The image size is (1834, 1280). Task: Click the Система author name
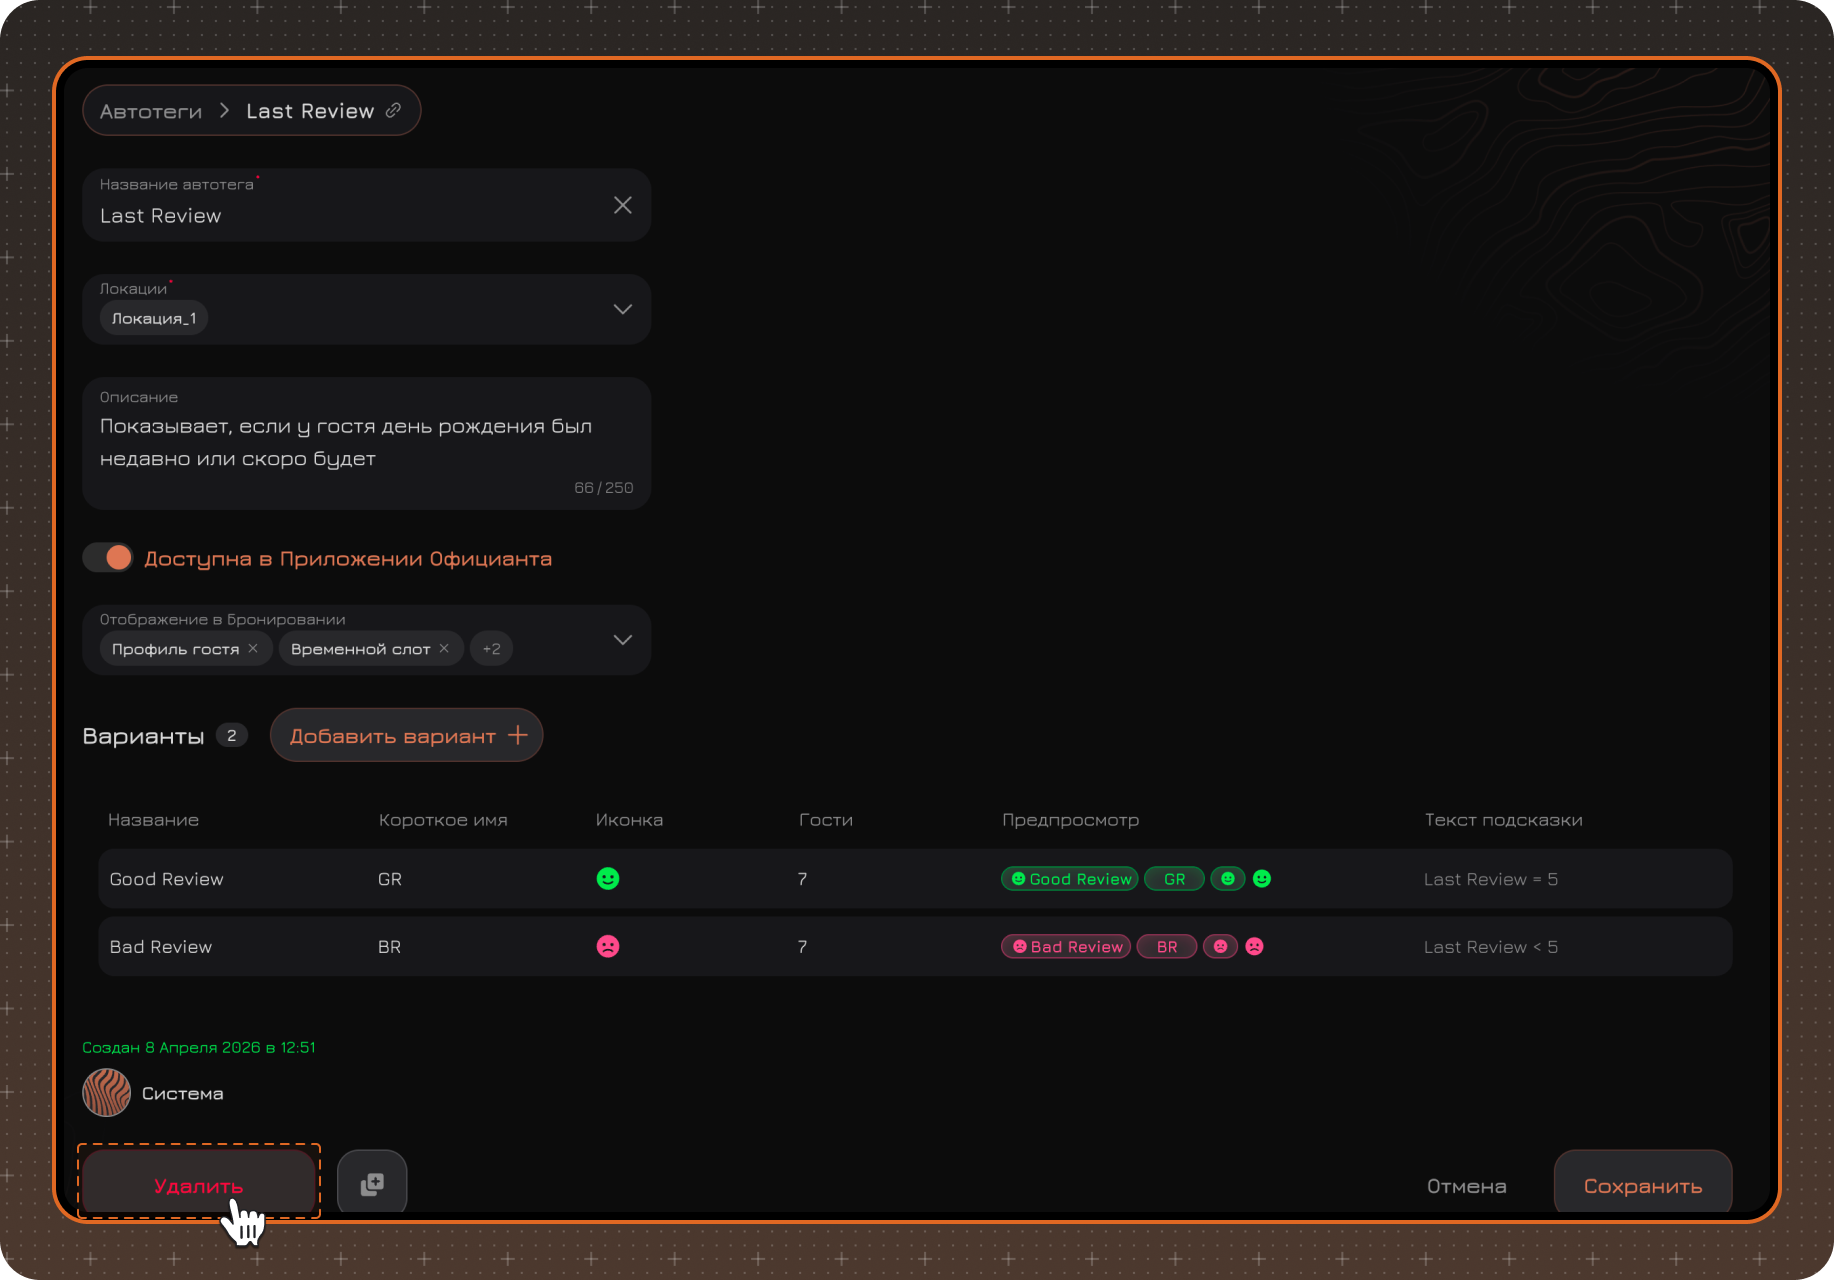(x=183, y=1094)
